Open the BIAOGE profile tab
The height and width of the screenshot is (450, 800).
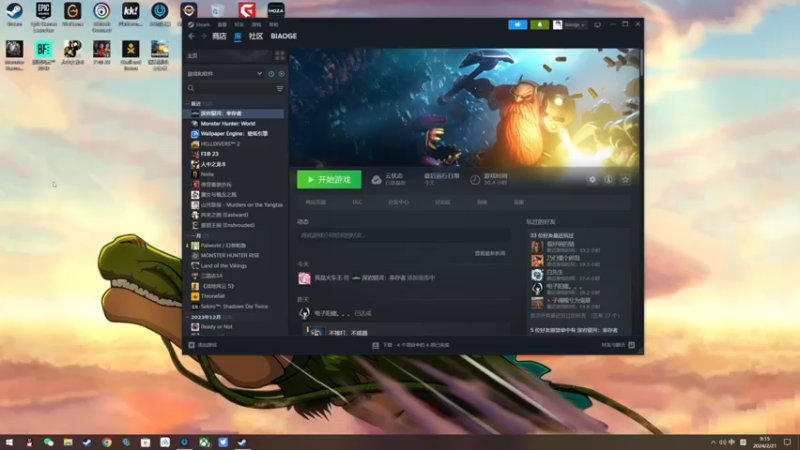pos(284,36)
